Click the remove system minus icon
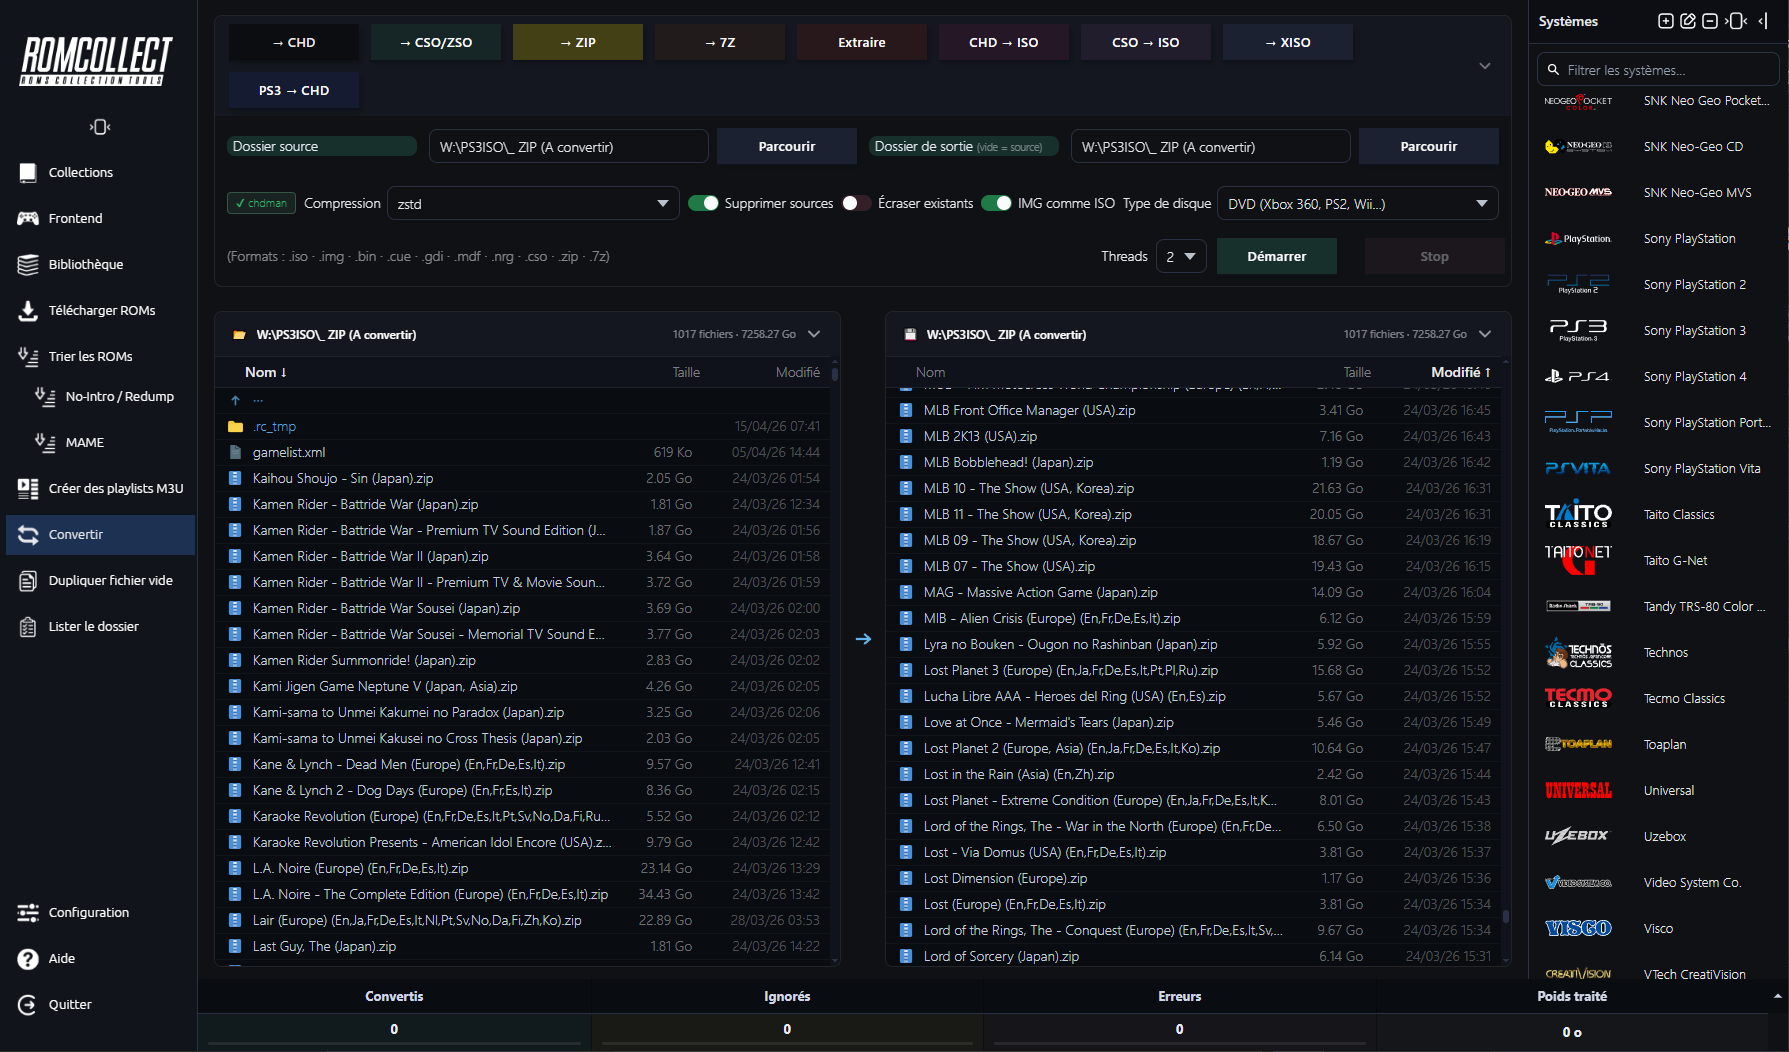This screenshot has height=1052, width=1789. coord(1710,21)
